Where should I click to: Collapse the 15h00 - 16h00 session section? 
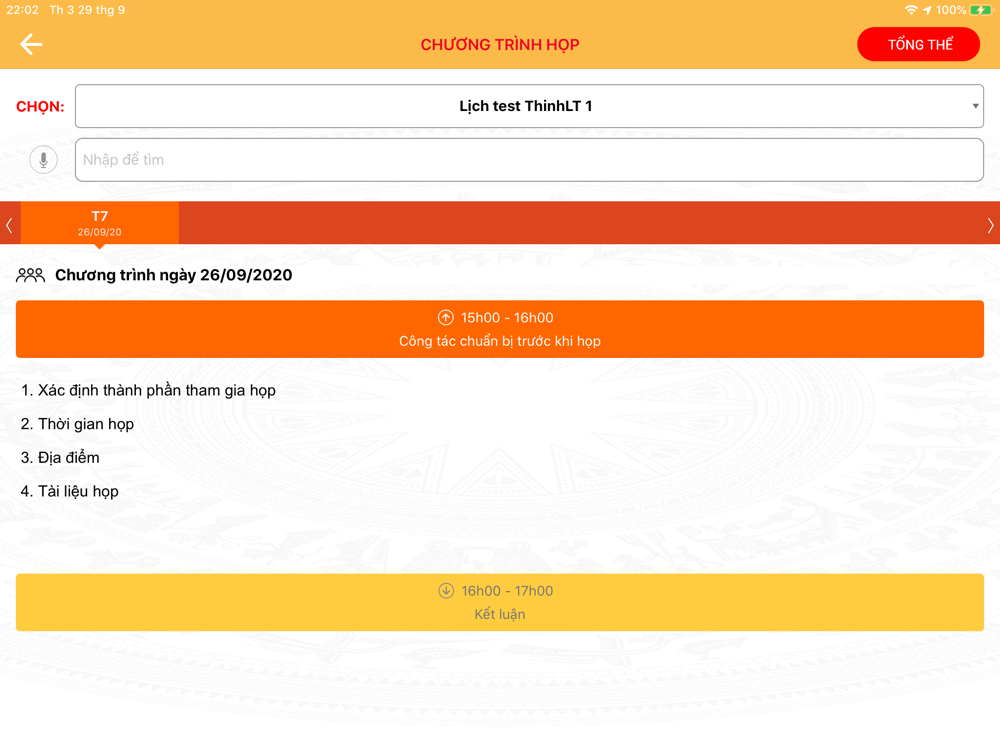click(499, 329)
